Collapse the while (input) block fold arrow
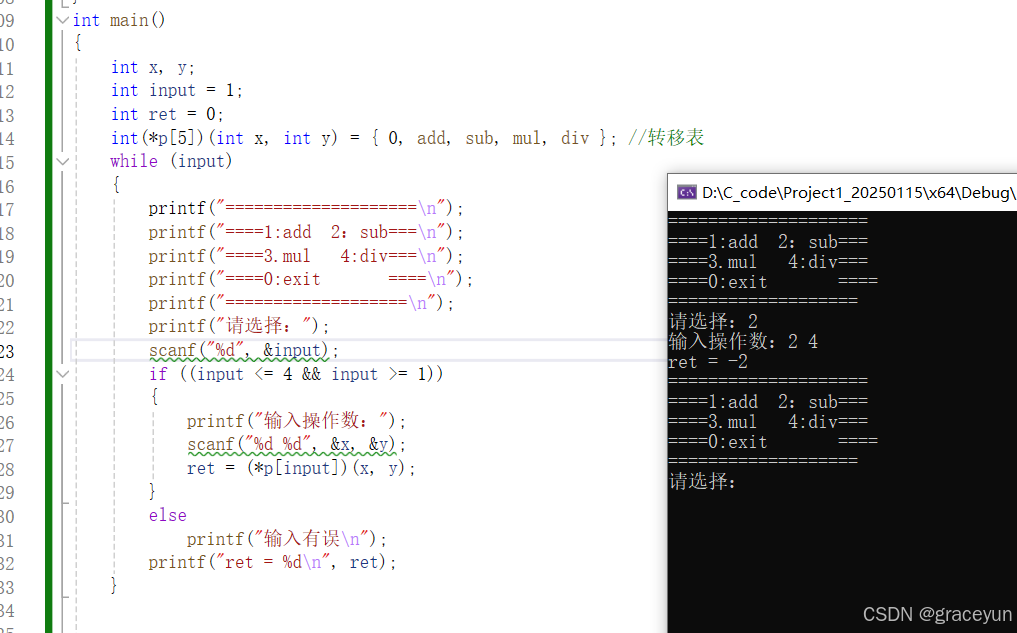 click(x=62, y=161)
